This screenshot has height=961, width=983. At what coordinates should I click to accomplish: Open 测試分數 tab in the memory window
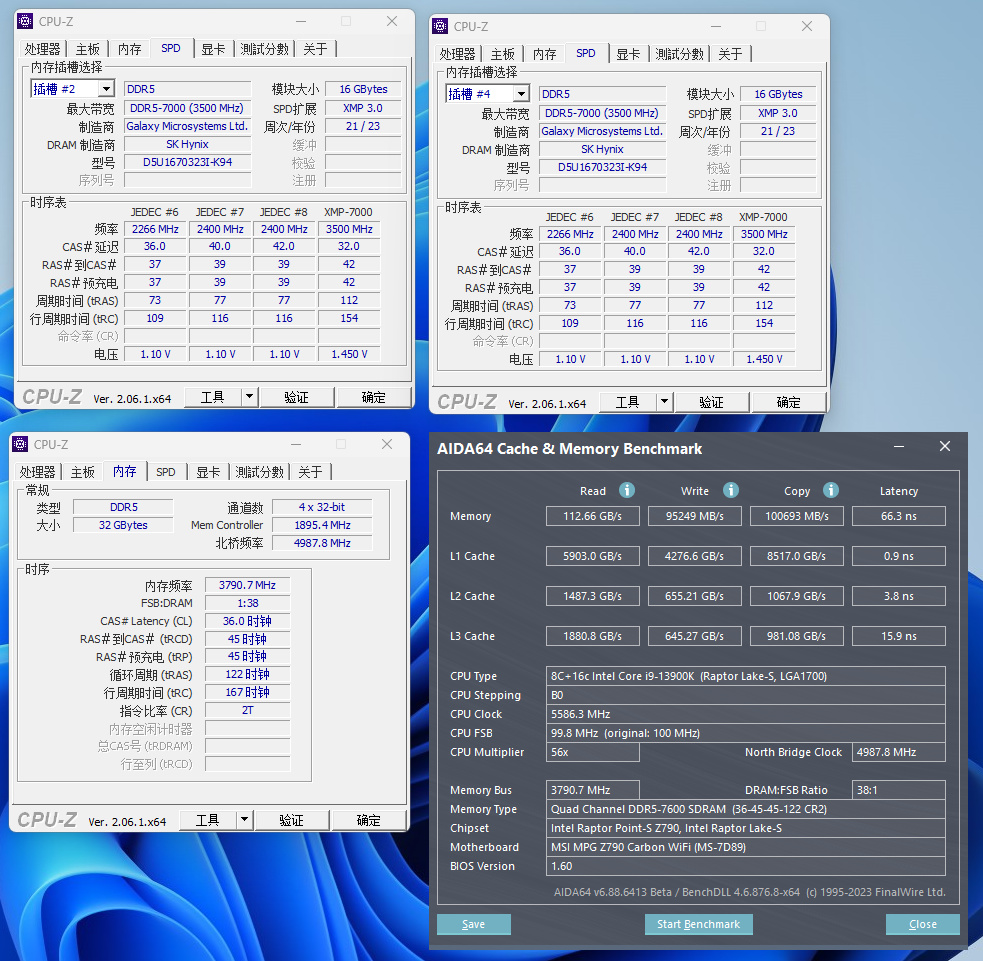[x=260, y=472]
